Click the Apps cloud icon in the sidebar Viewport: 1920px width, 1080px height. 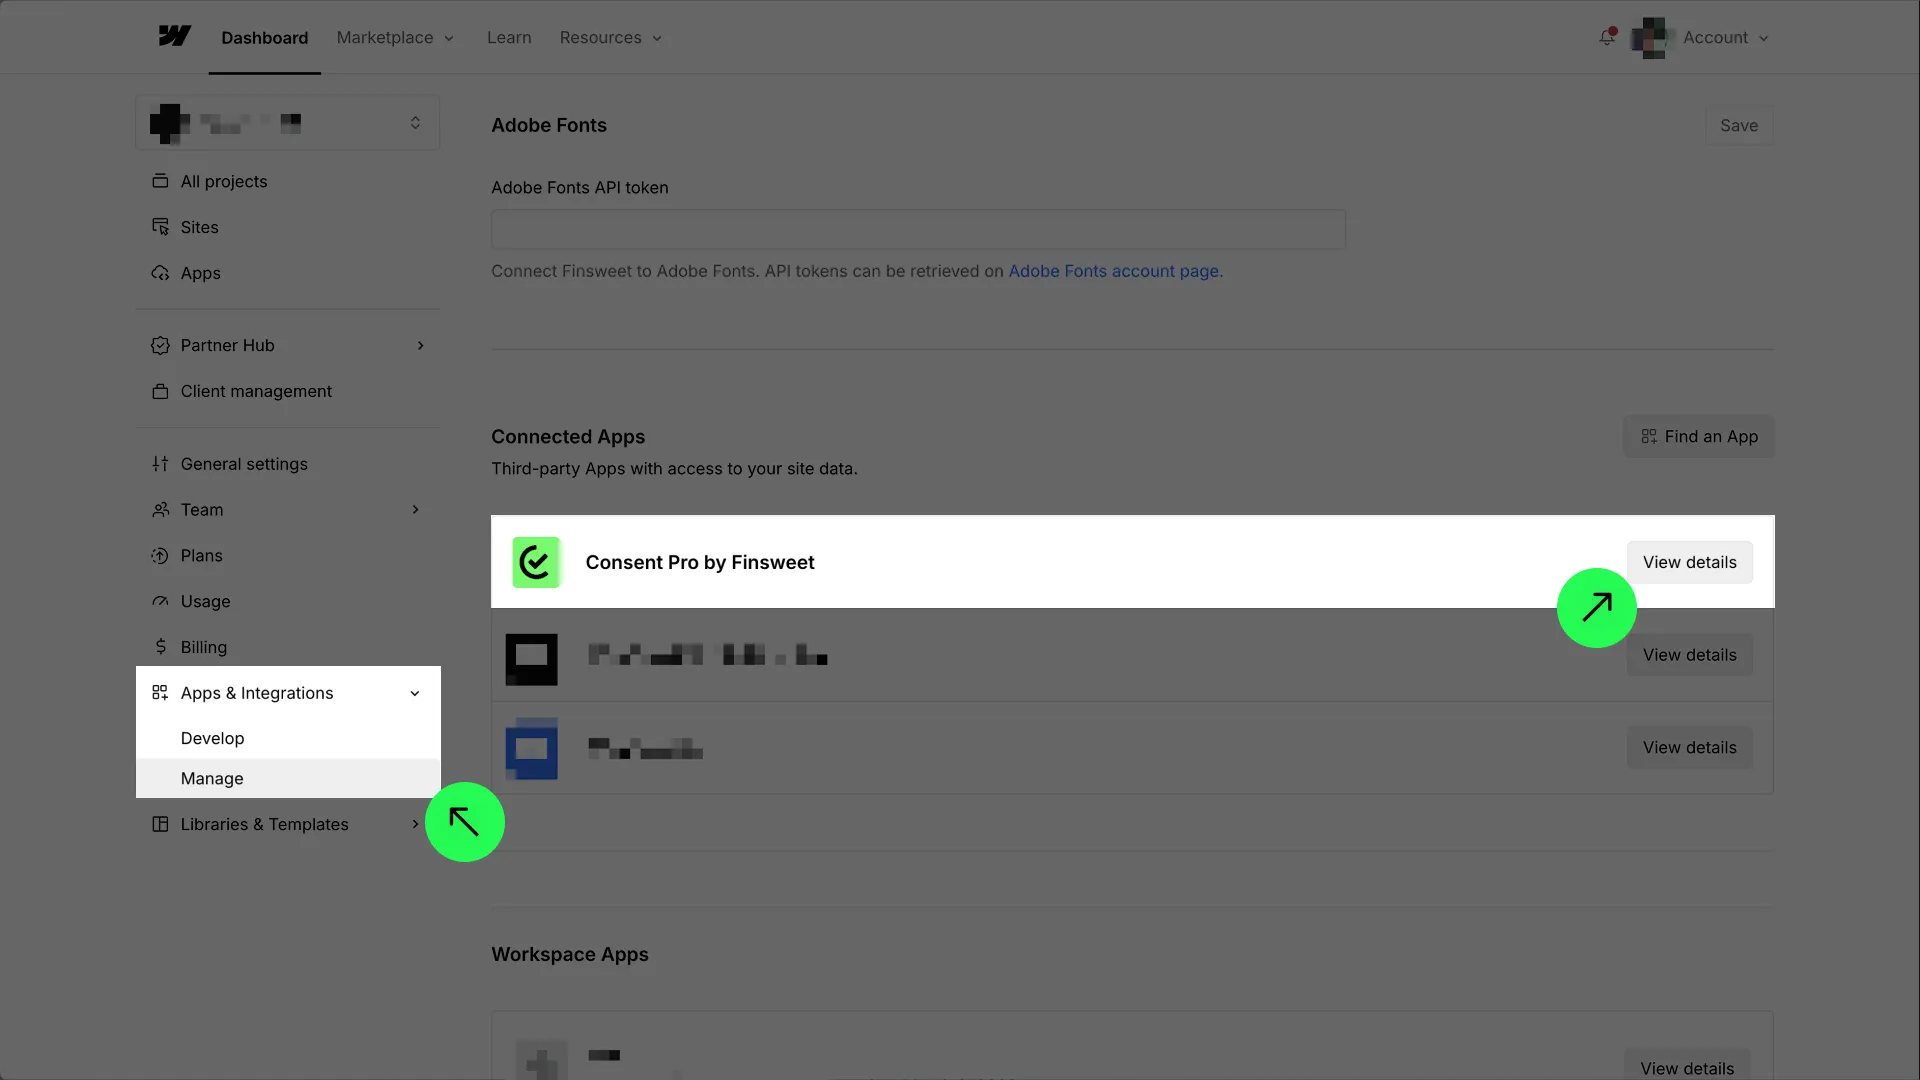[160, 273]
